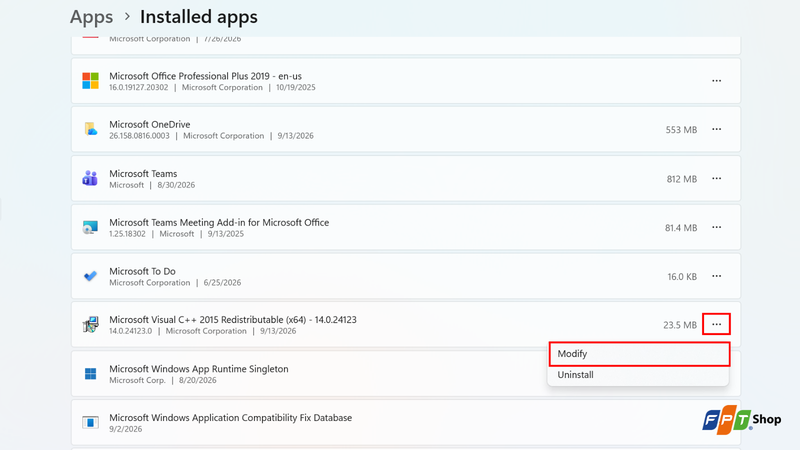Screen dimensions: 800x450
Task: Click the Visual C++ Redistributable installer icon
Action: [x=90, y=324]
